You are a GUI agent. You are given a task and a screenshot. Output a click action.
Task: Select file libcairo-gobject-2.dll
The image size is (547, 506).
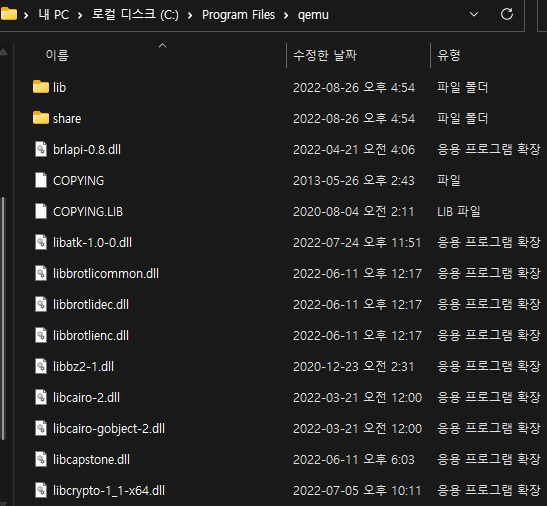click(109, 429)
